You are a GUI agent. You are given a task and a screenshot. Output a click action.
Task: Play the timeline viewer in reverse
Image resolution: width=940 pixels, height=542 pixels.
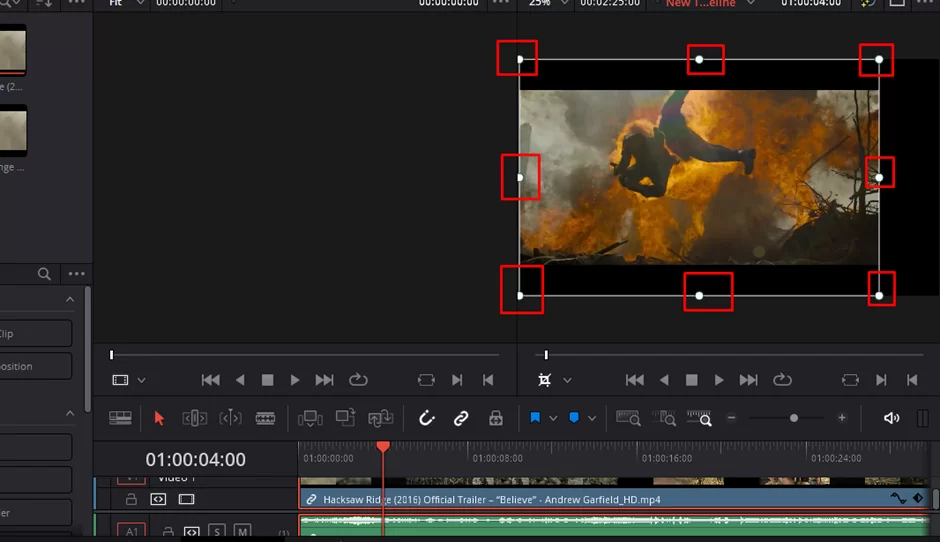click(x=664, y=380)
